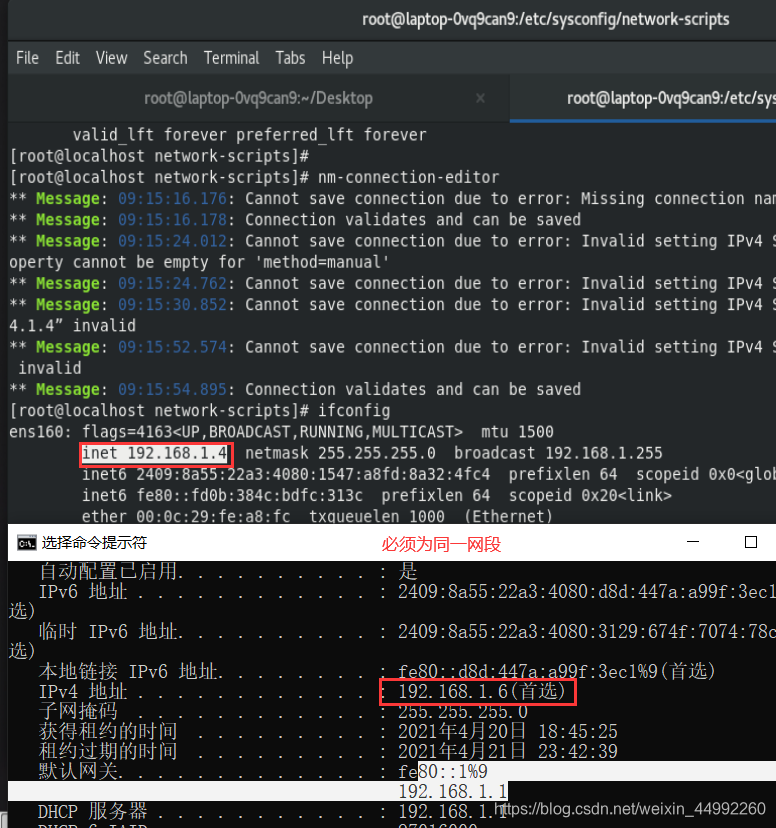Viewport: 776px width, 828px height.
Task: Open the Help menu
Action: (x=337, y=58)
